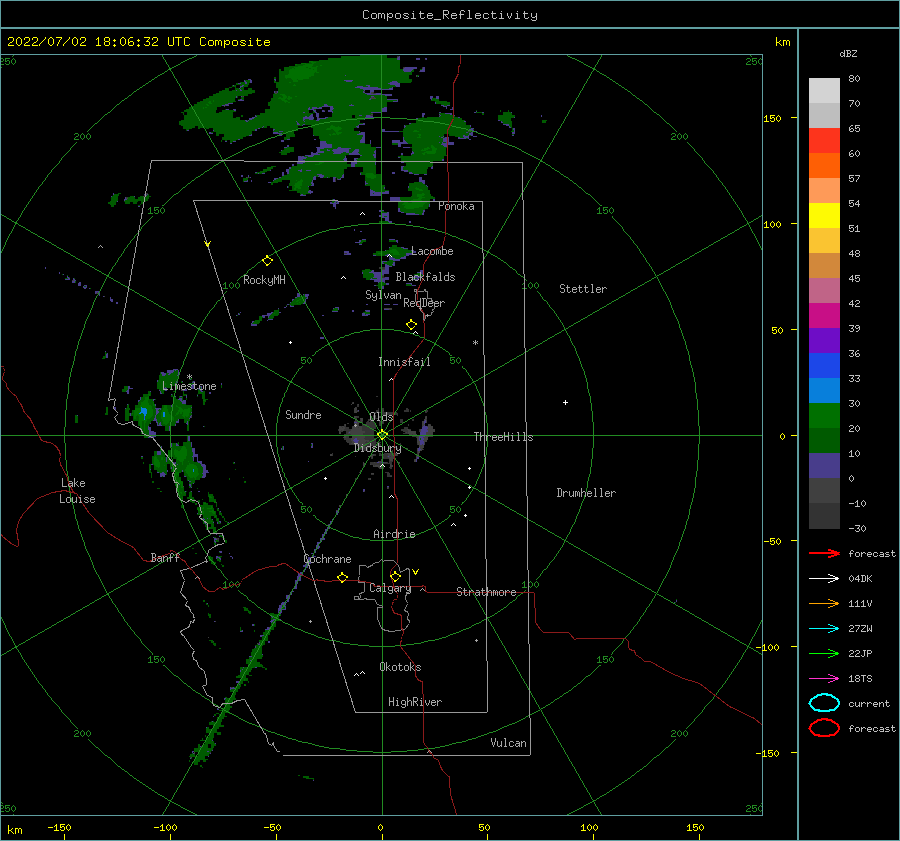This screenshot has width=900, height=841.
Task: Click the green 30 dBZ color swatch
Action: (x=824, y=415)
